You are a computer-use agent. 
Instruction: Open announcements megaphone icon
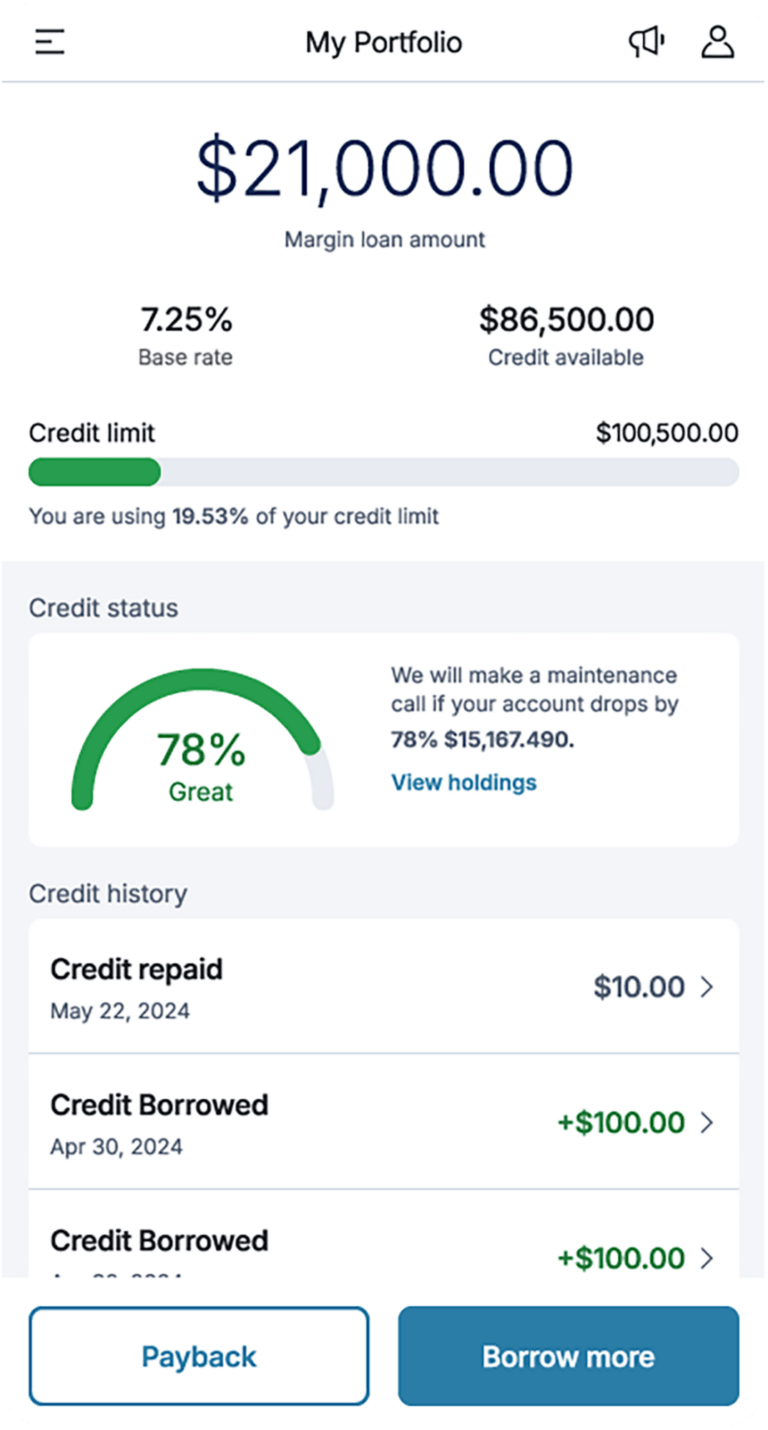point(646,42)
